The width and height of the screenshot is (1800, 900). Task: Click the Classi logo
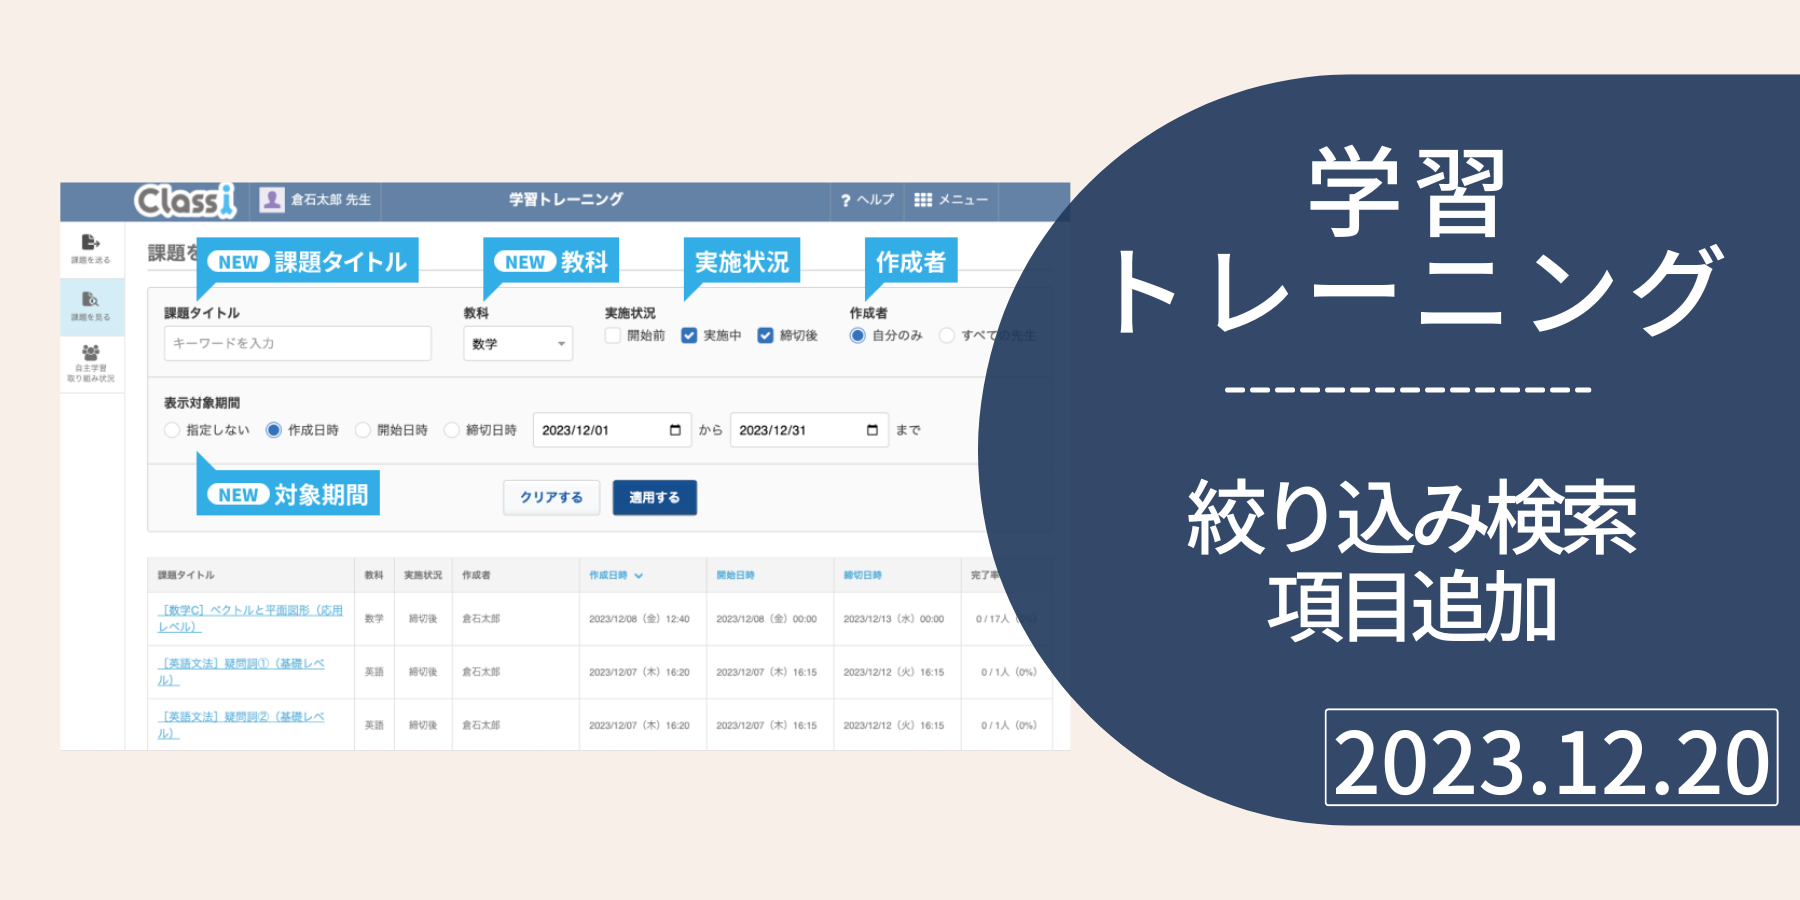pos(185,200)
